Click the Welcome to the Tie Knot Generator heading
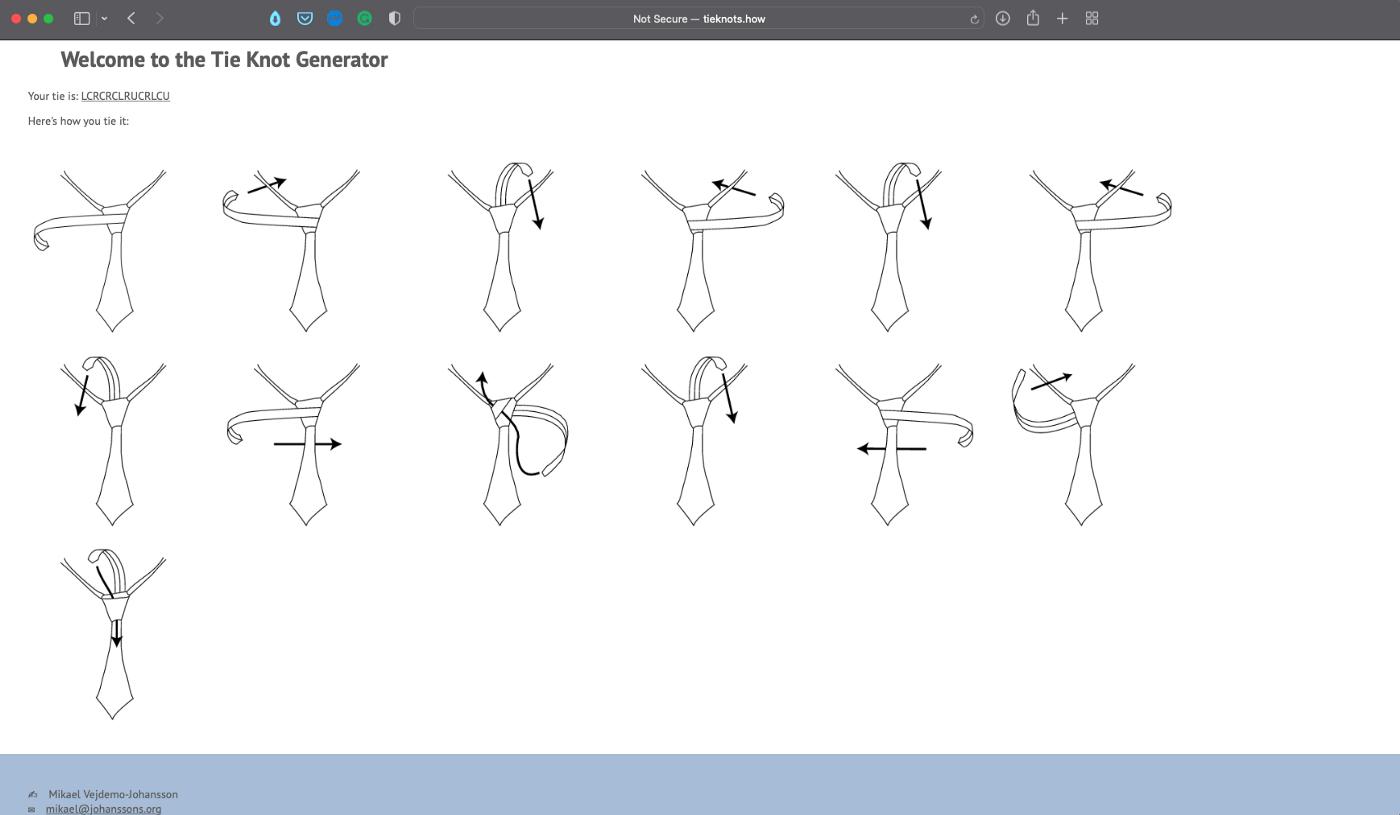 (x=224, y=59)
